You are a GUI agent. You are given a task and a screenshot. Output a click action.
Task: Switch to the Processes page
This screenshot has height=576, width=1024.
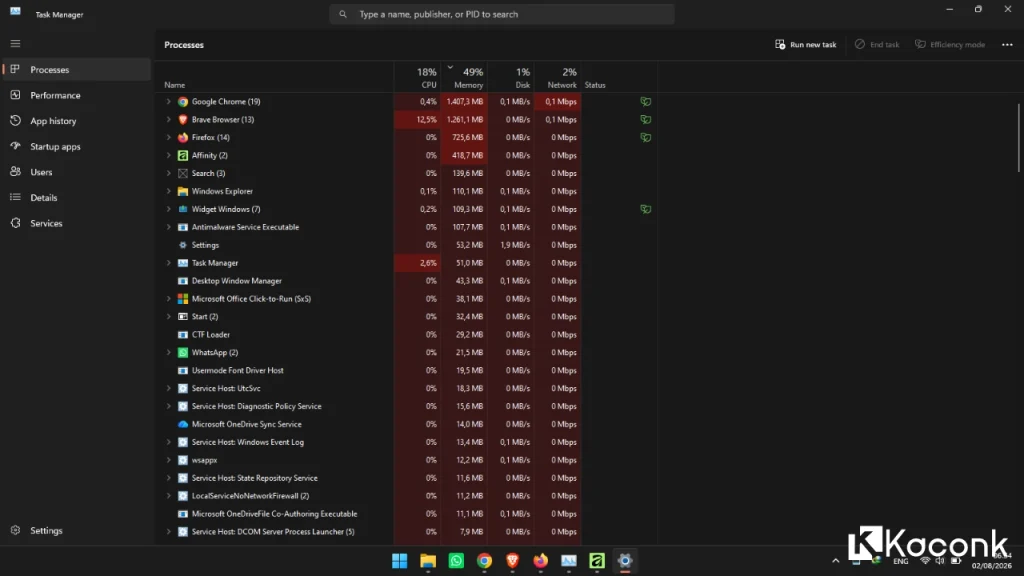76,70
